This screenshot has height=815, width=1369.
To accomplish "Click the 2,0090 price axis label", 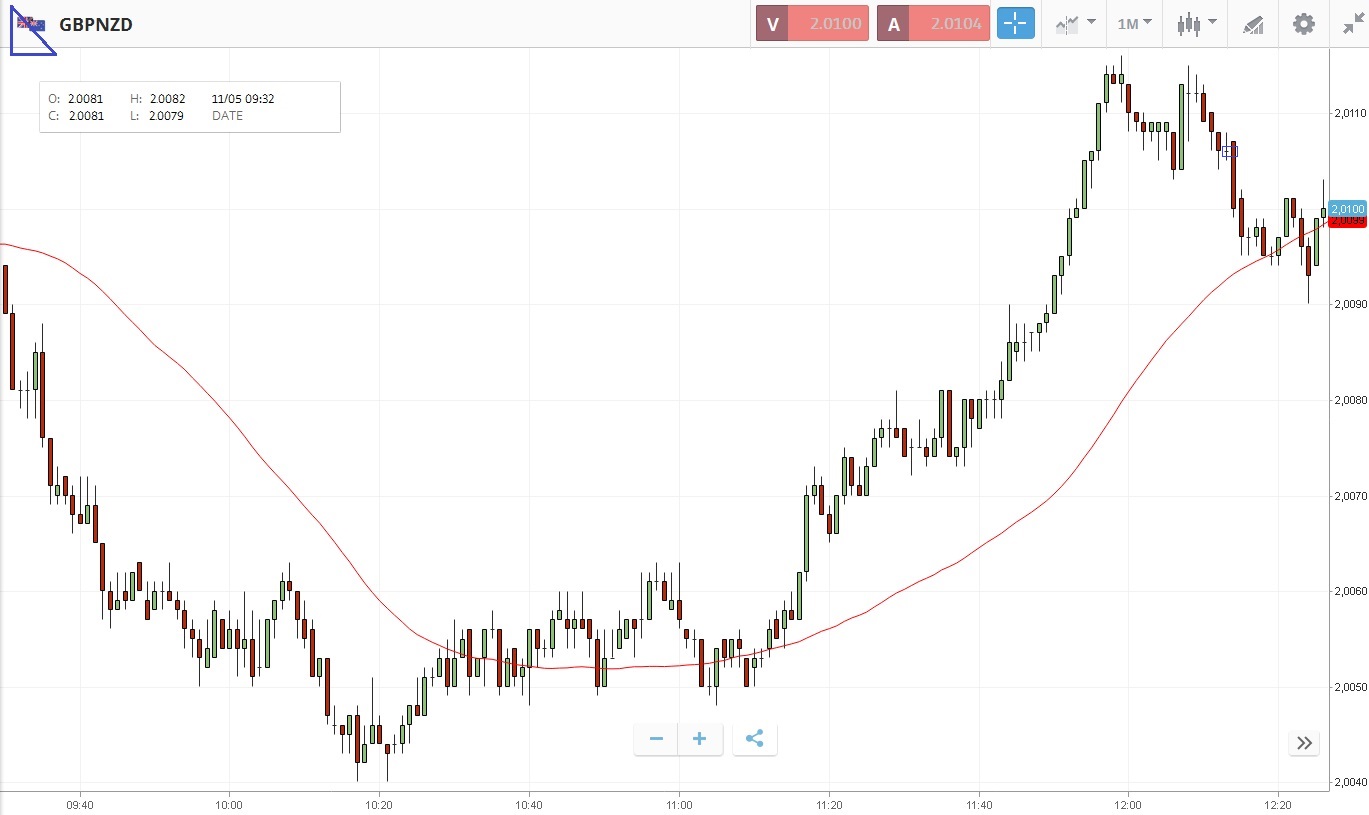I will [1350, 304].
